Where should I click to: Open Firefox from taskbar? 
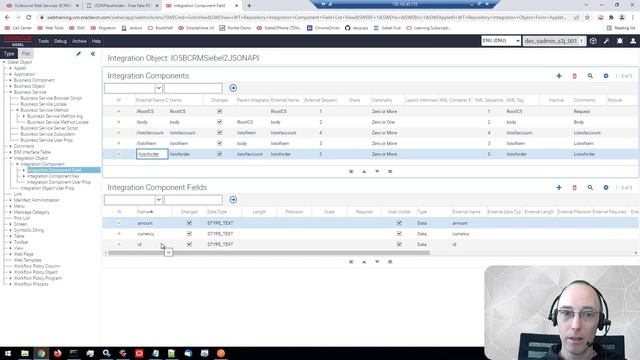pos(58,353)
